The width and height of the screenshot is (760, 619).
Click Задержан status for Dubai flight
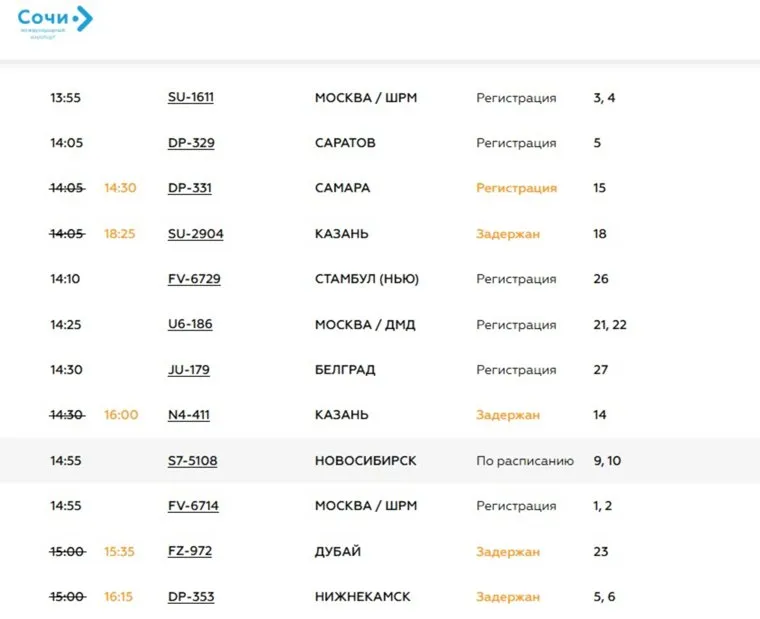pyautogui.click(x=507, y=552)
